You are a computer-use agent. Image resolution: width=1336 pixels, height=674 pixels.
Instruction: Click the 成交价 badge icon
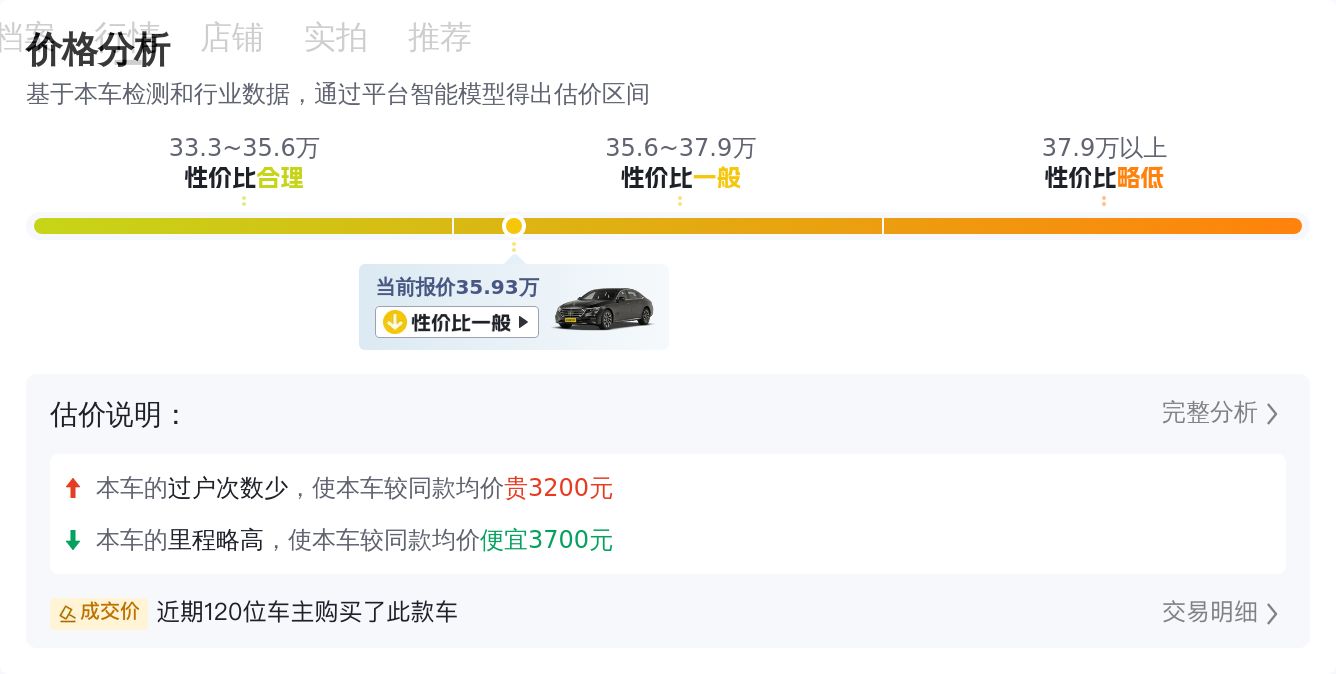(68, 612)
